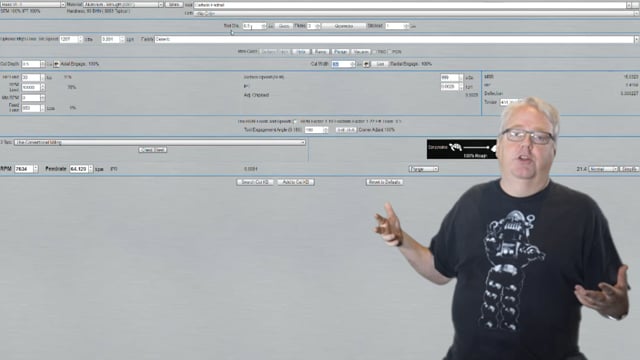
Task: Open the Tool type dropdown at top
Action: tap(413, 5)
